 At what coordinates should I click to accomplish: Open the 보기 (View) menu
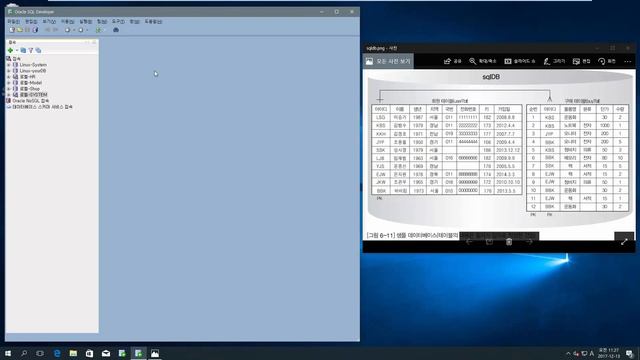click(x=49, y=22)
